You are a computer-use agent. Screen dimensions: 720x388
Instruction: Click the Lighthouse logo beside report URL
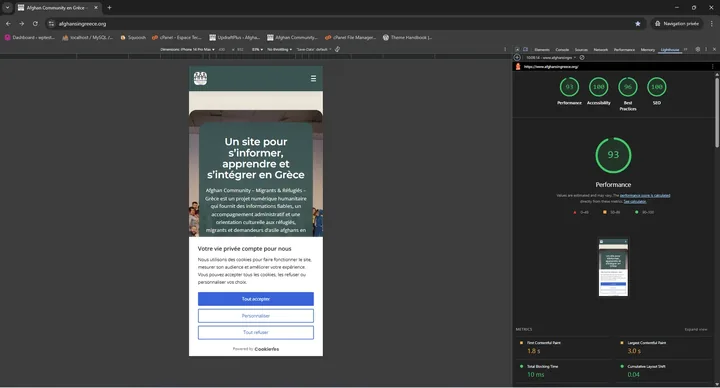(518, 67)
